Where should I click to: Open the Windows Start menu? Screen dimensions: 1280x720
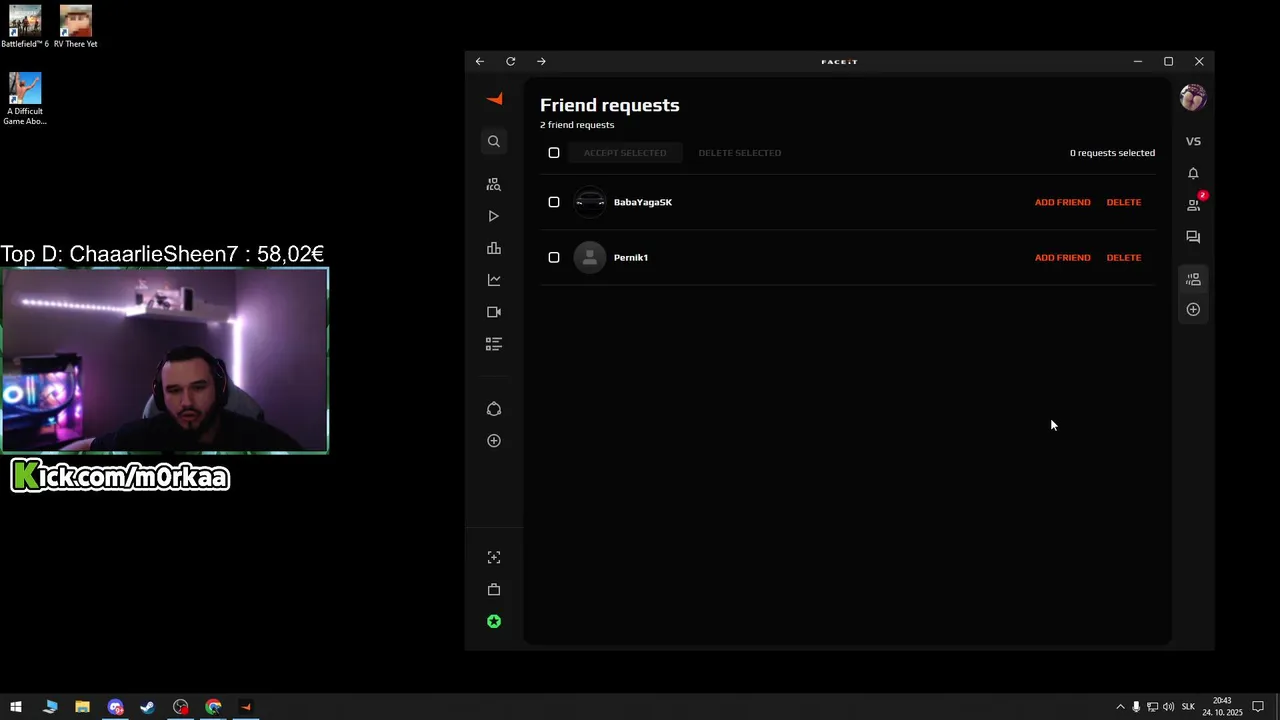tap(16, 707)
